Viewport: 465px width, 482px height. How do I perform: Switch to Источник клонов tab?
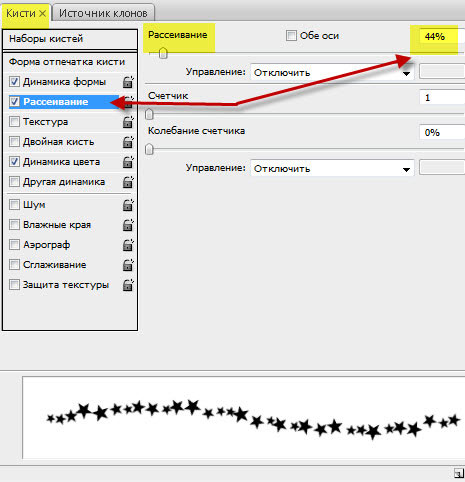[103, 13]
